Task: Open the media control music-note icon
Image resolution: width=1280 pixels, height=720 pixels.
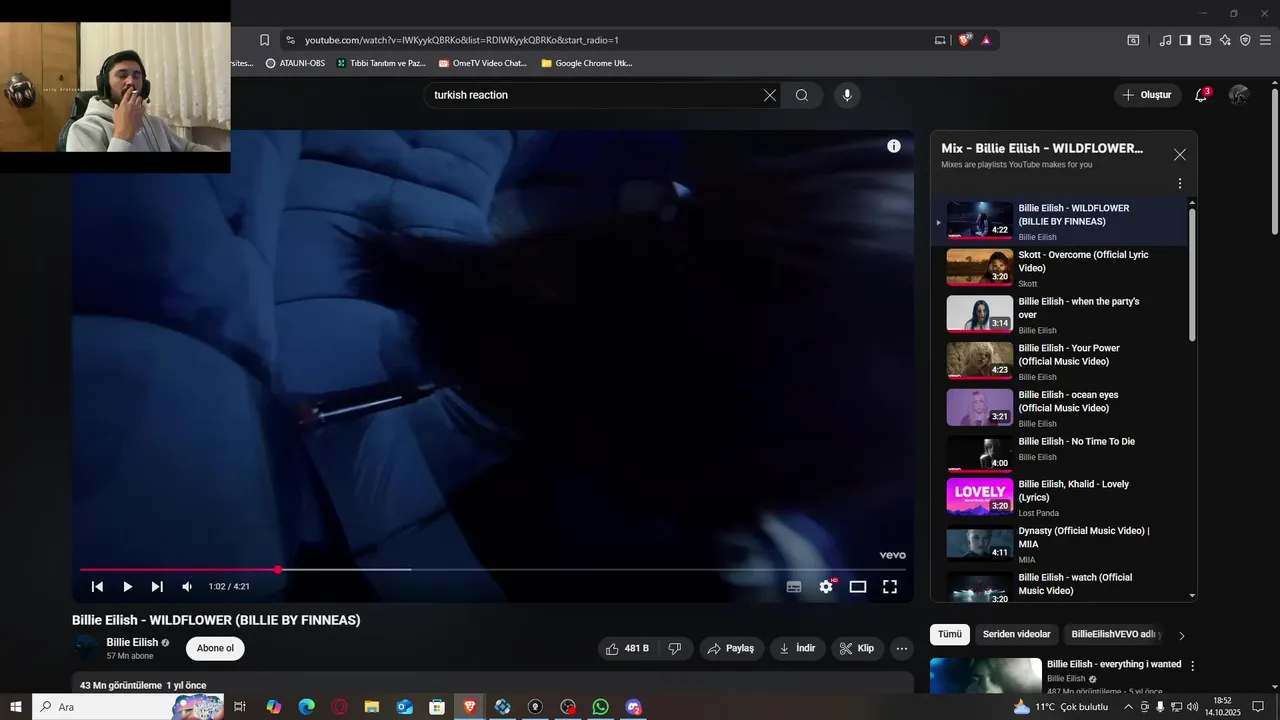Action: coord(1165,40)
